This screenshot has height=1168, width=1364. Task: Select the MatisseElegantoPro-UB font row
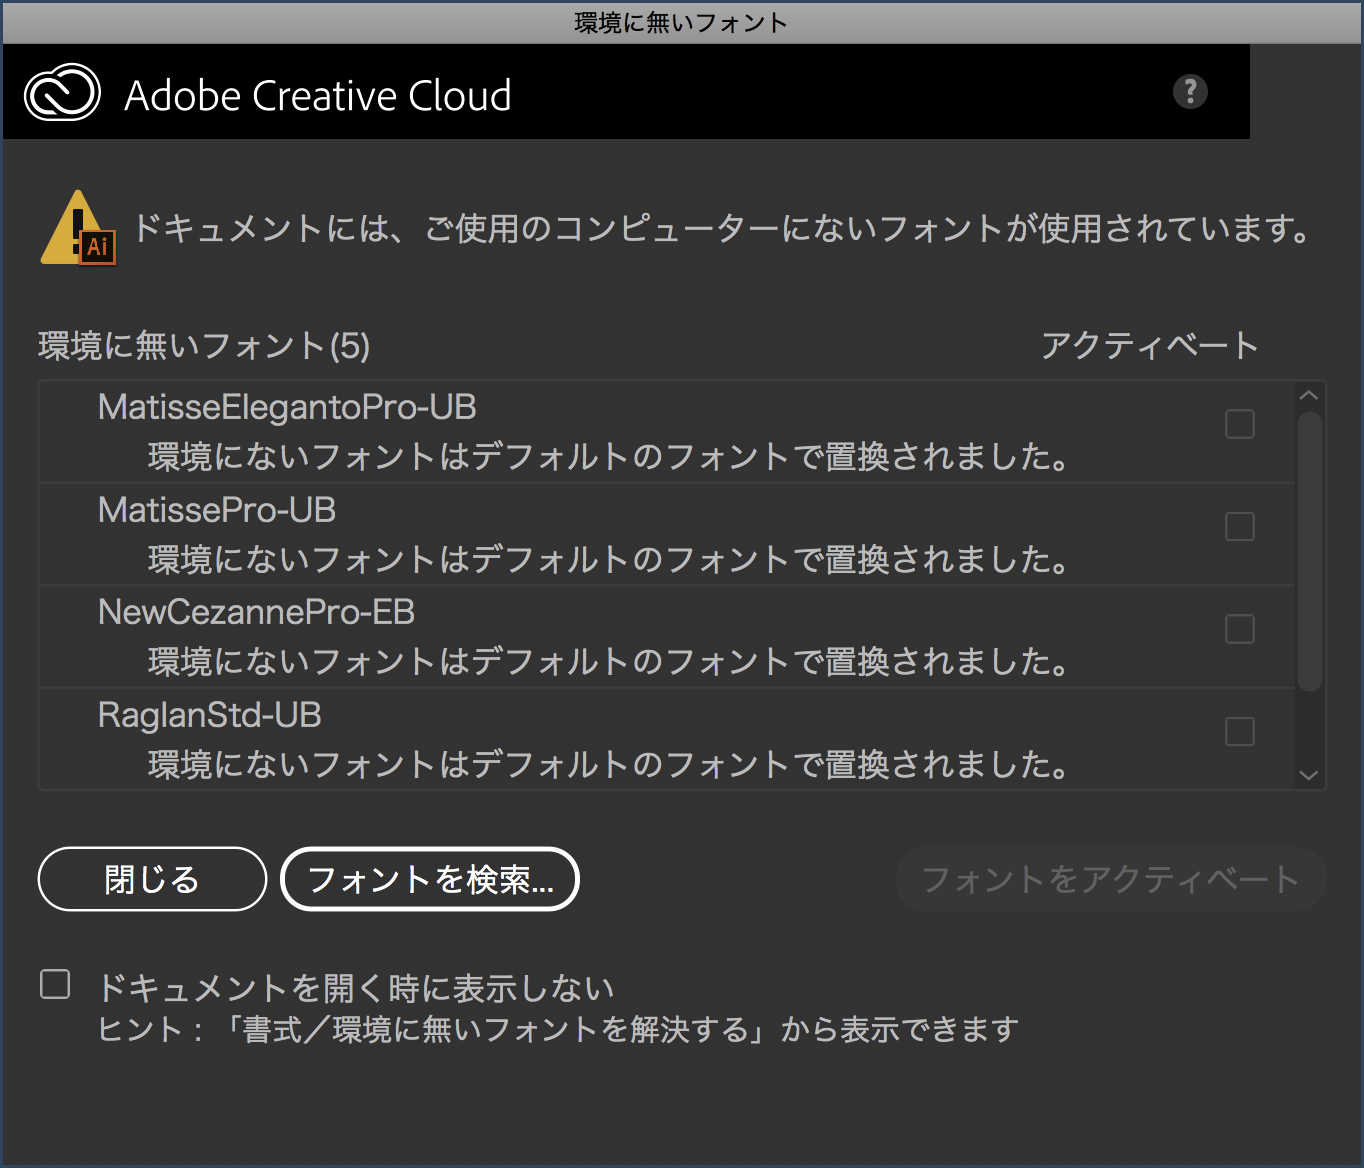667,432
